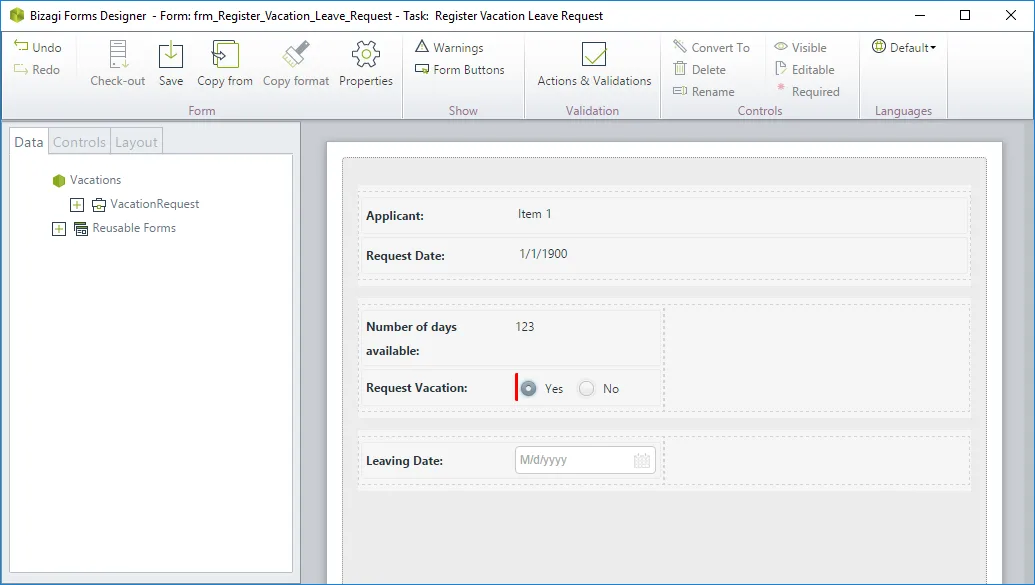Toggle the Visible property
The height and width of the screenshot is (585, 1035).
(801, 47)
